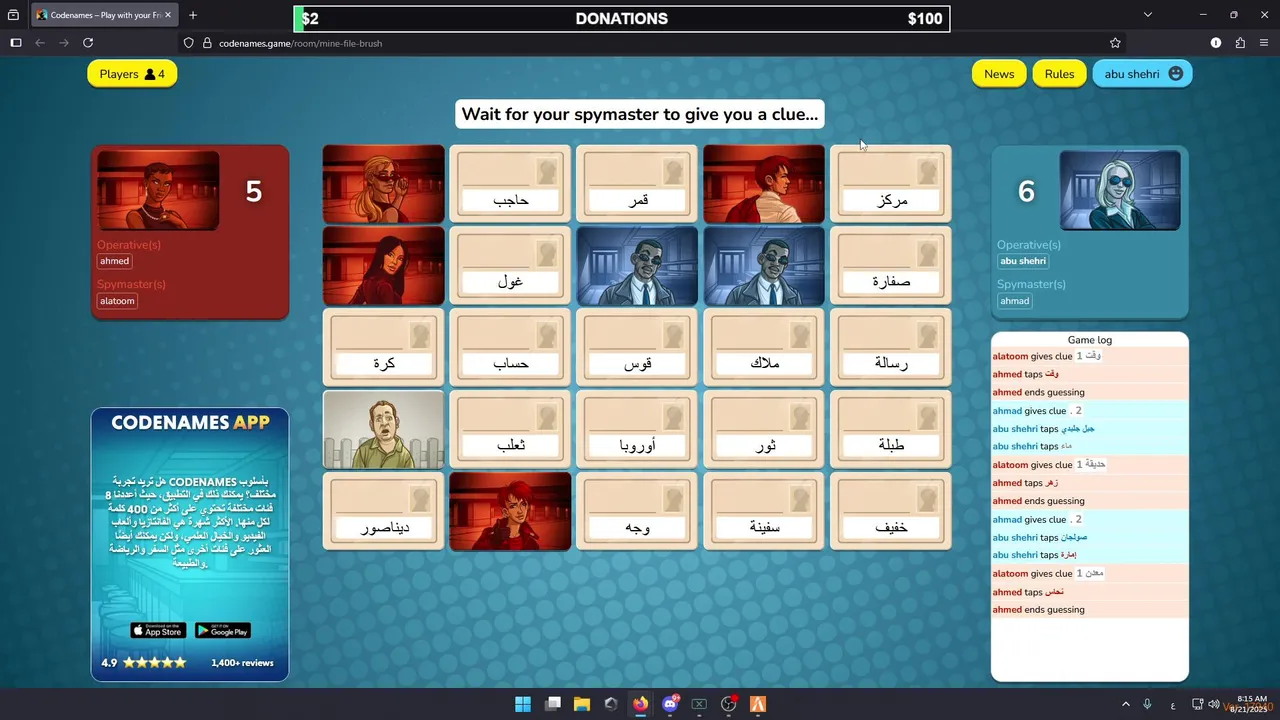The width and height of the screenshot is (1280, 720).
Task: Switch the input language indicator
Action: pos(1172,704)
